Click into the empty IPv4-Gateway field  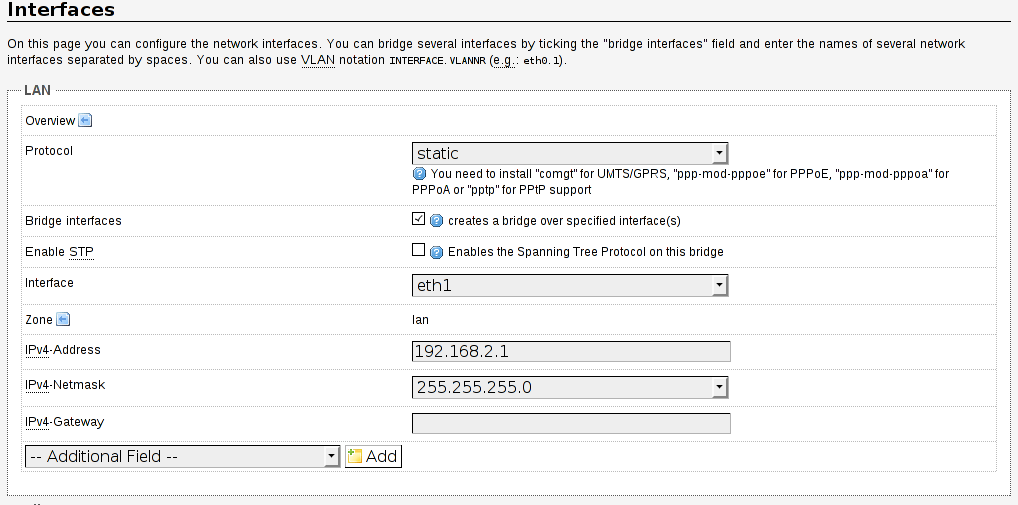(571, 423)
